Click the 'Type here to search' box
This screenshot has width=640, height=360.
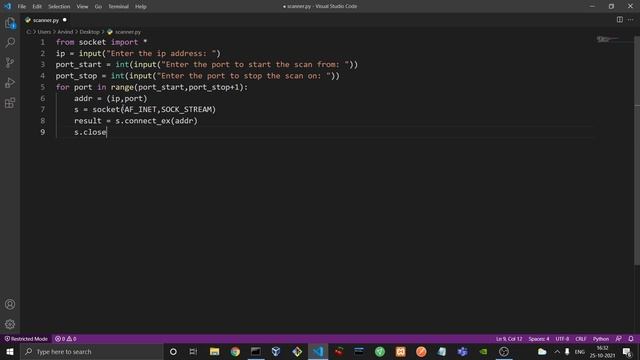coord(91,351)
